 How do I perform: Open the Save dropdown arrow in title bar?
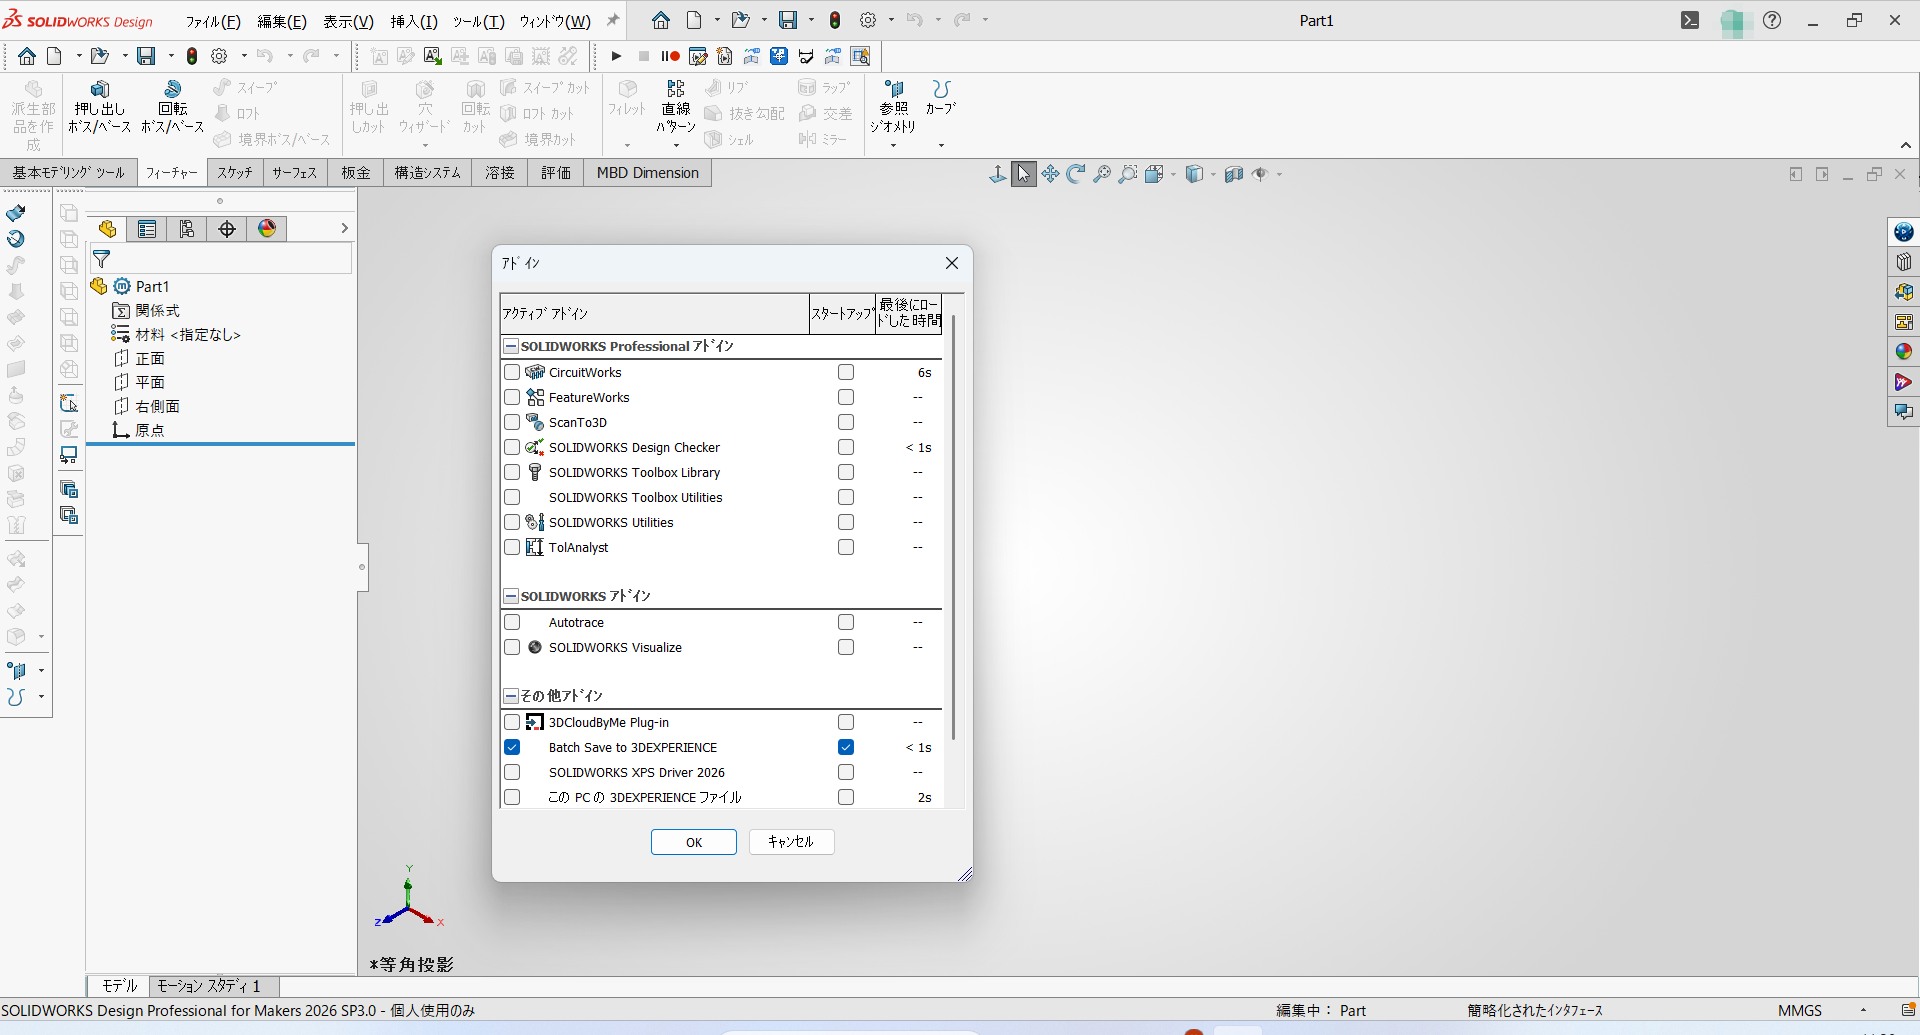(x=811, y=20)
